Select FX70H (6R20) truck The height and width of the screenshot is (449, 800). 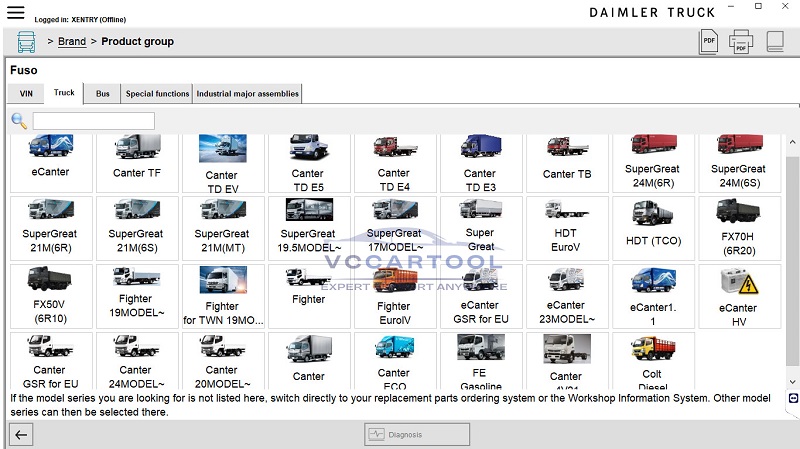(x=739, y=228)
